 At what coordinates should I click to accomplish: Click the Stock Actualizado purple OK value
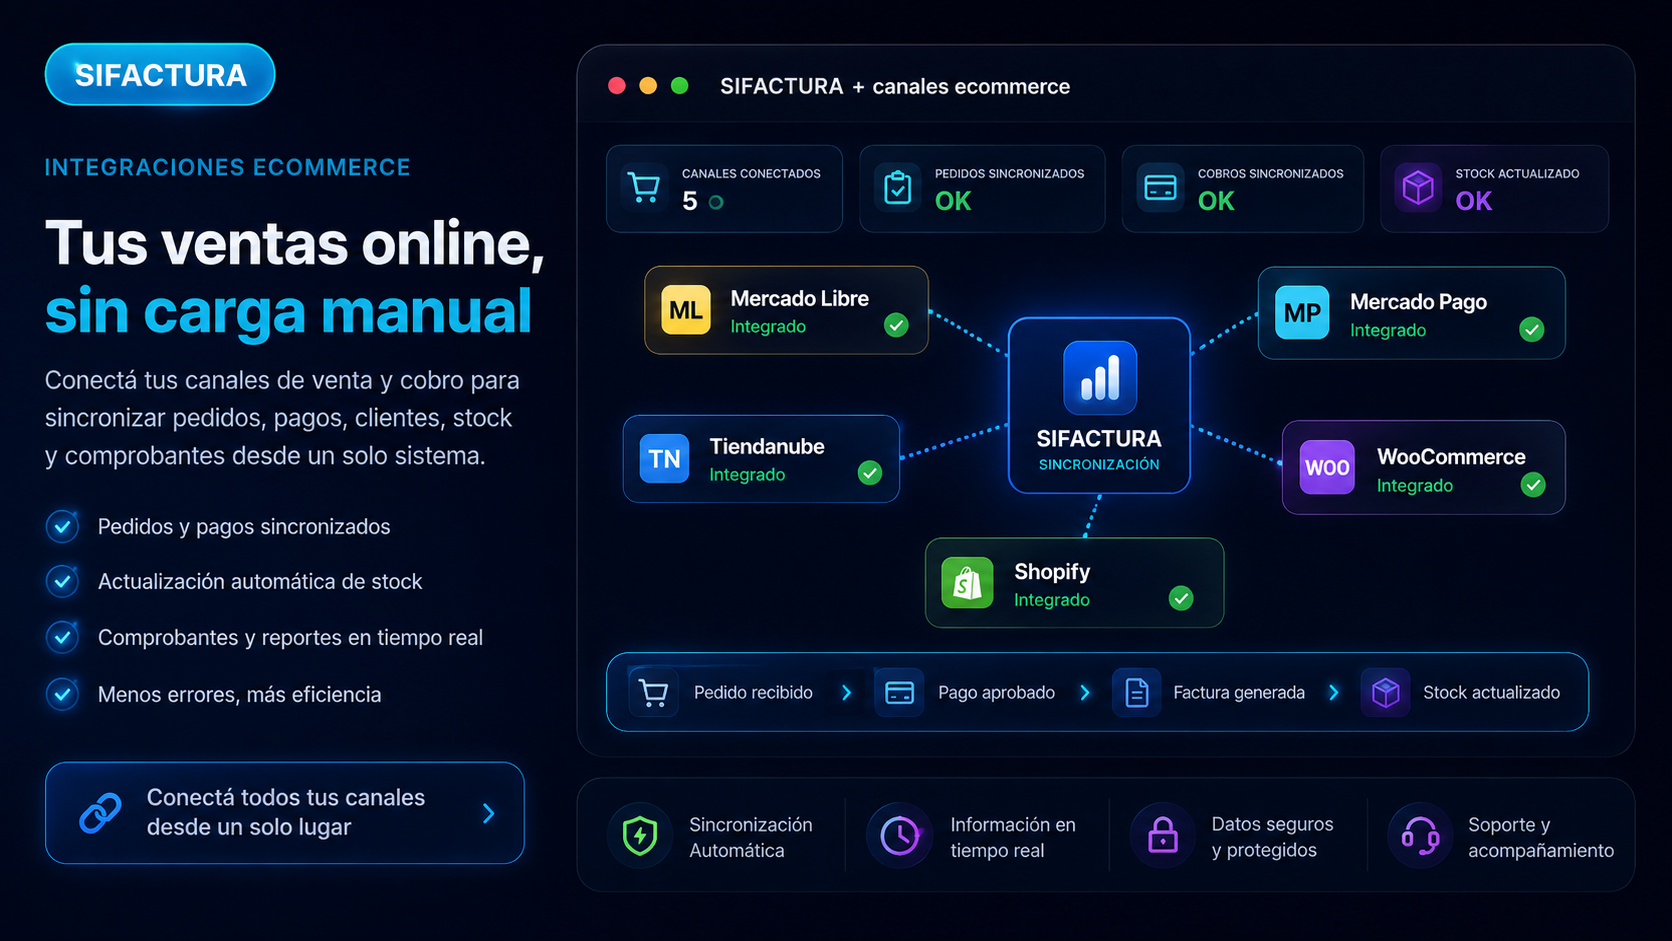1474,201
